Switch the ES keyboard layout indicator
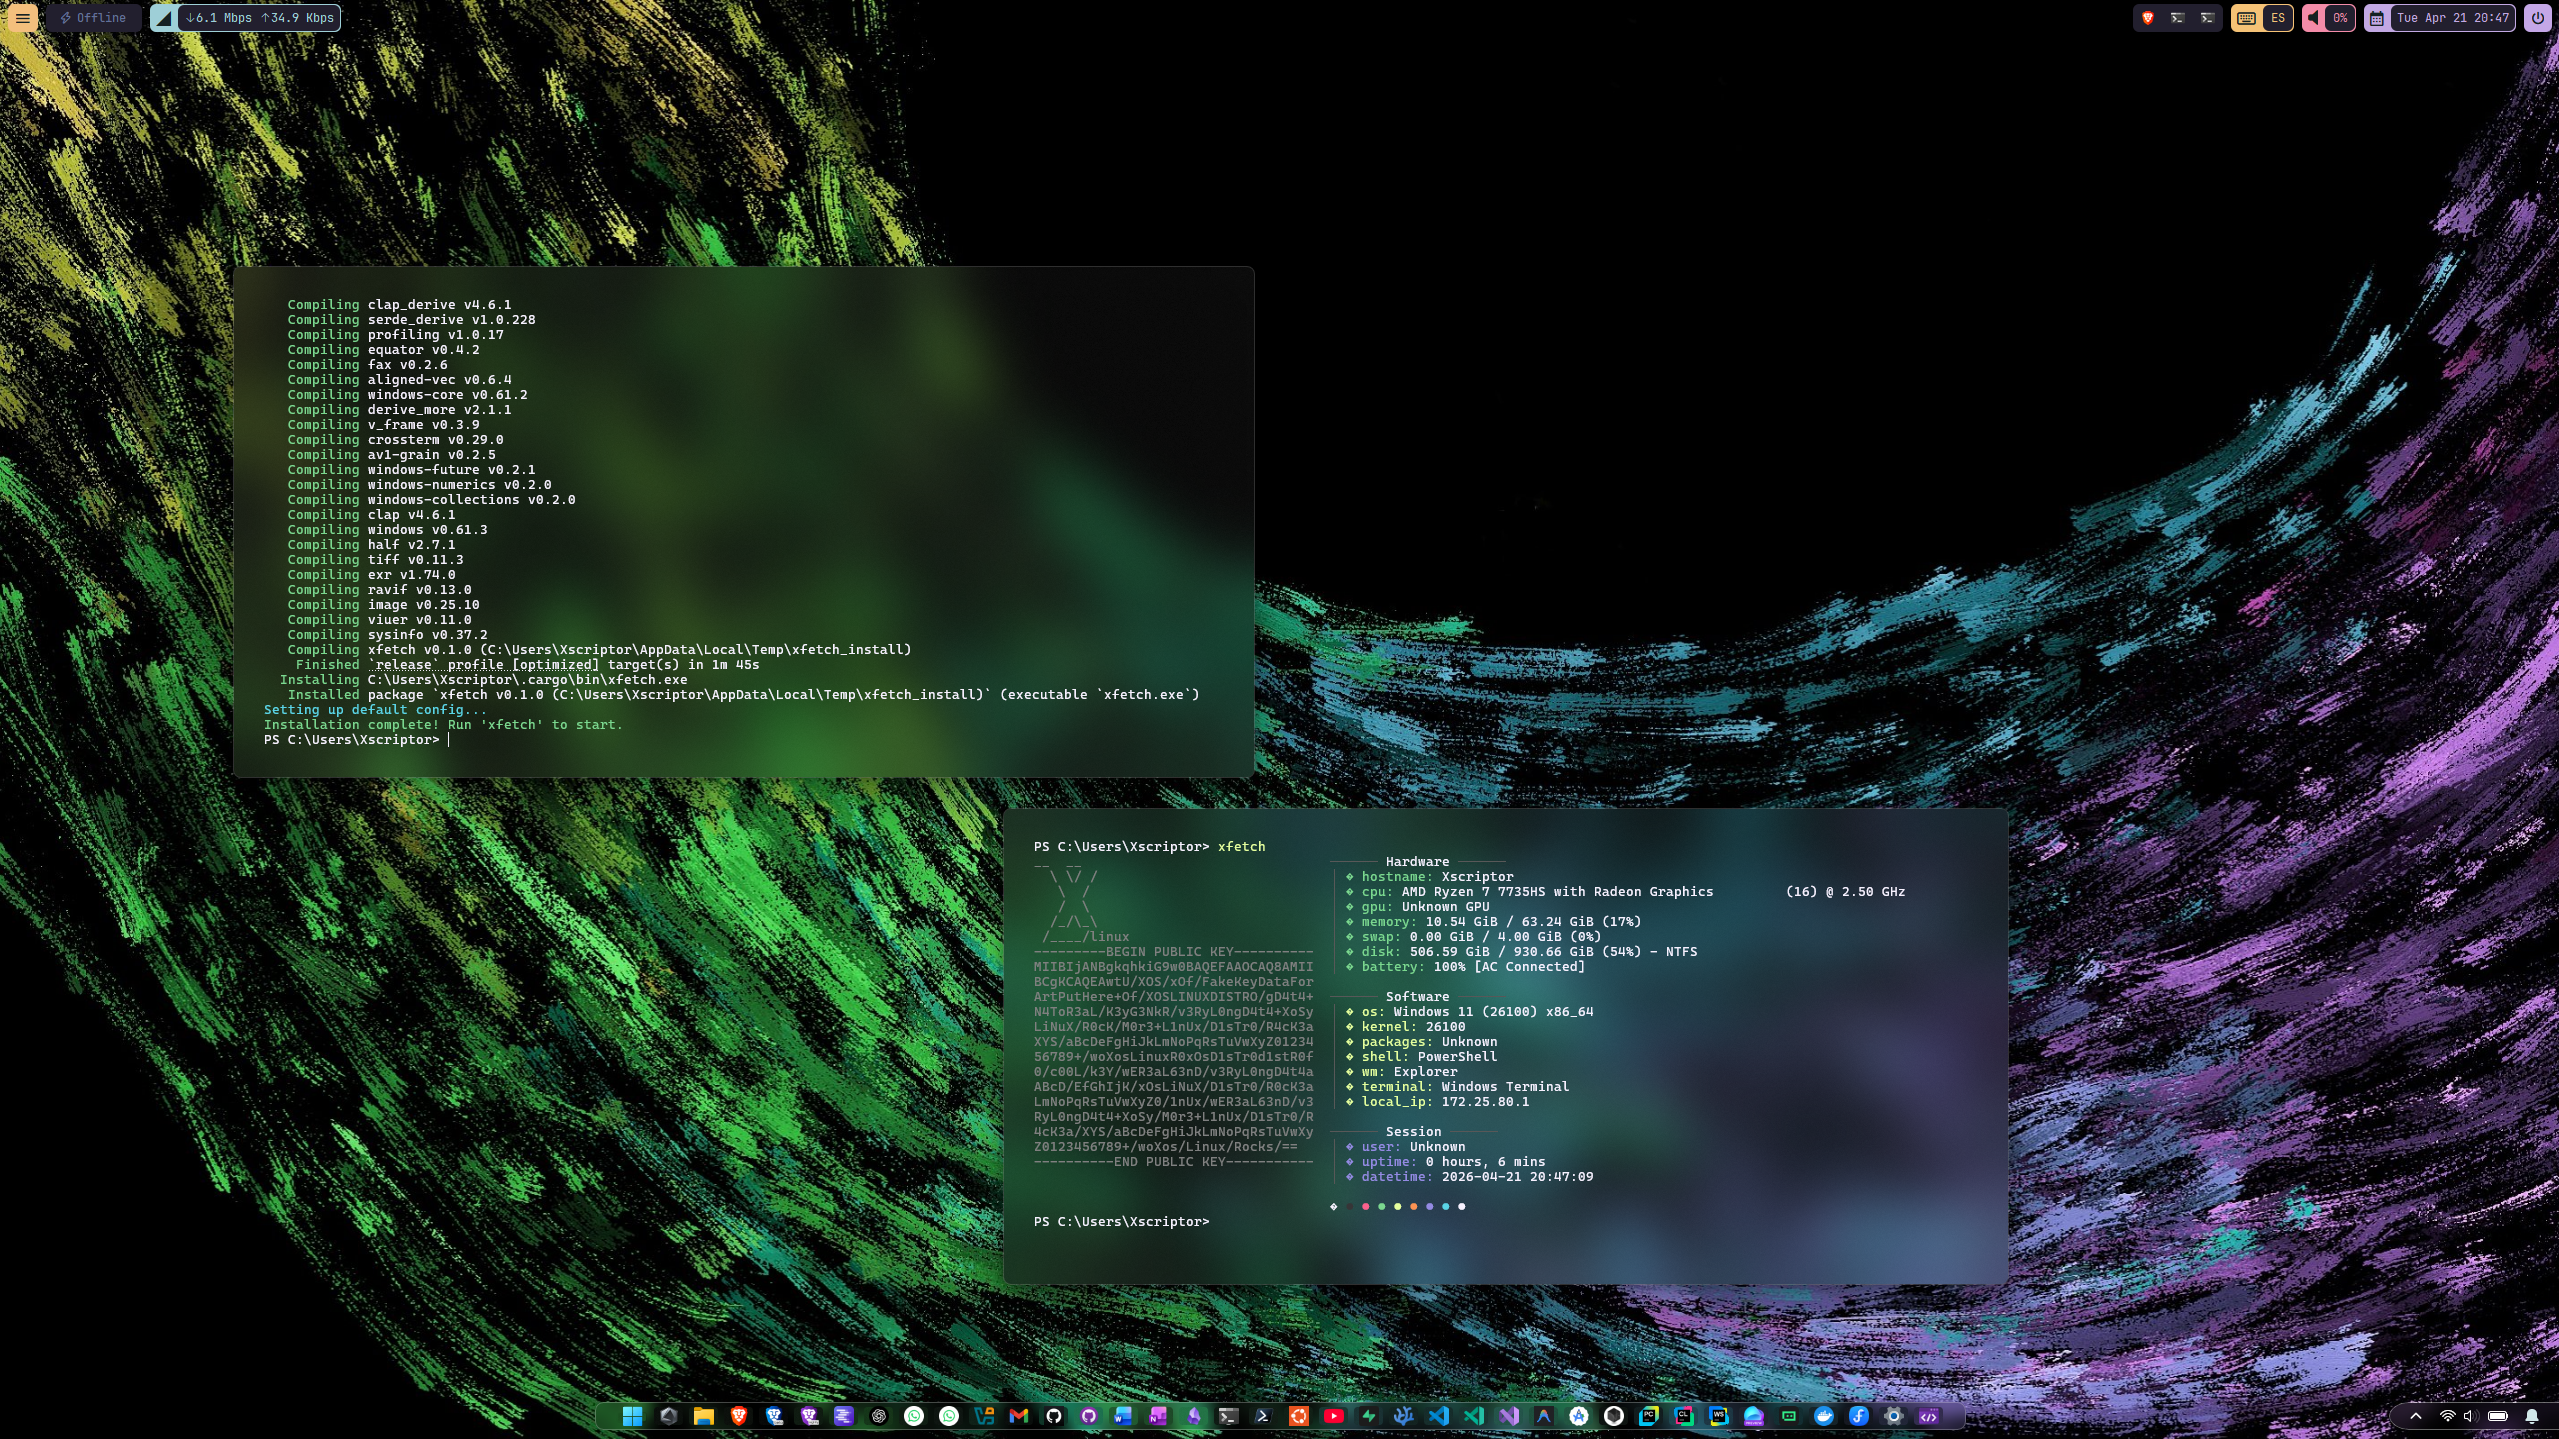Image resolution: width=2559 pixels, height=1439 pixels. (2277, 18)
